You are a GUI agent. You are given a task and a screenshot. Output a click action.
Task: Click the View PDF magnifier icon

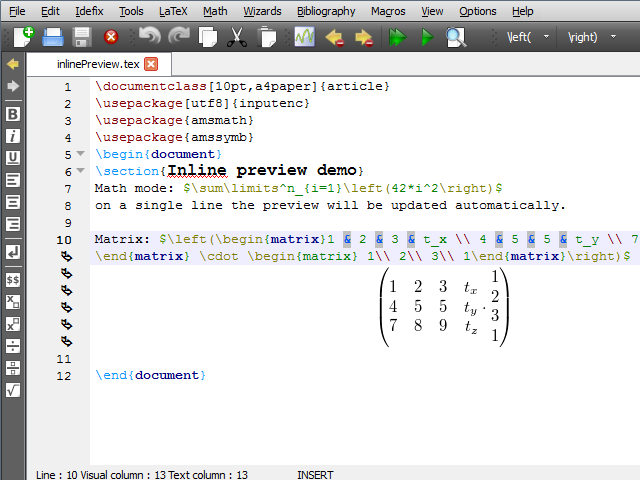(456, 38)
